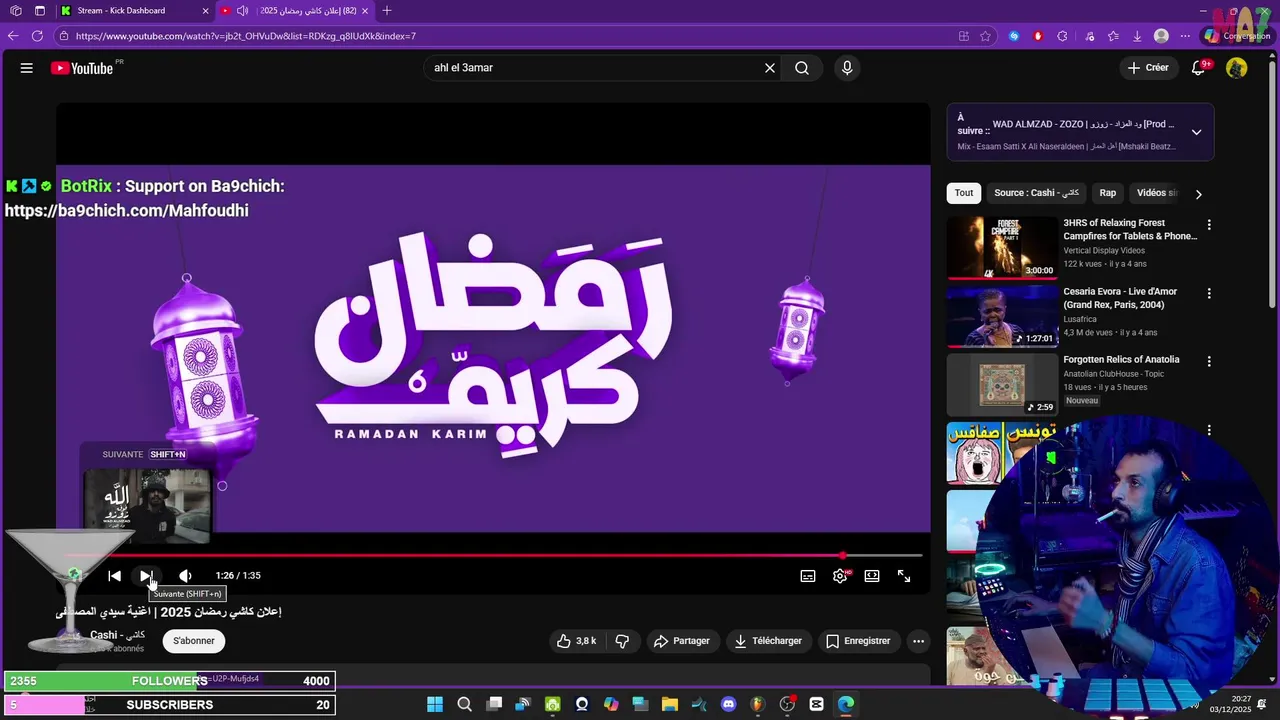Mute the playing tab via speaker icon

243,11
